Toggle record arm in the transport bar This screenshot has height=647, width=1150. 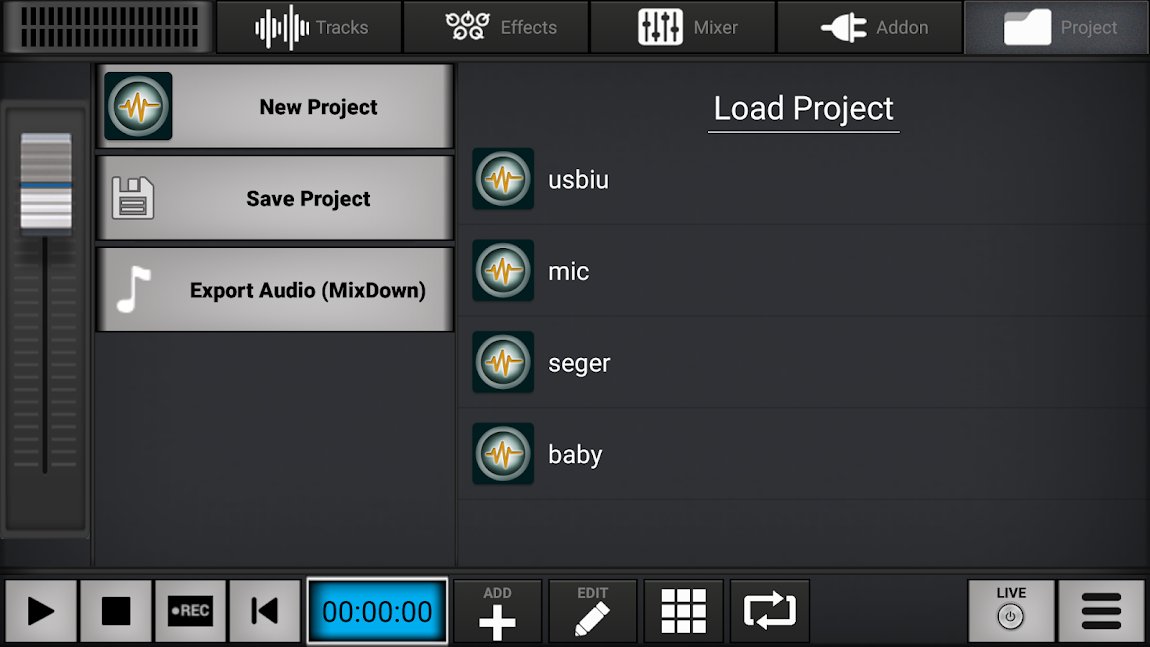pos(190,610)
